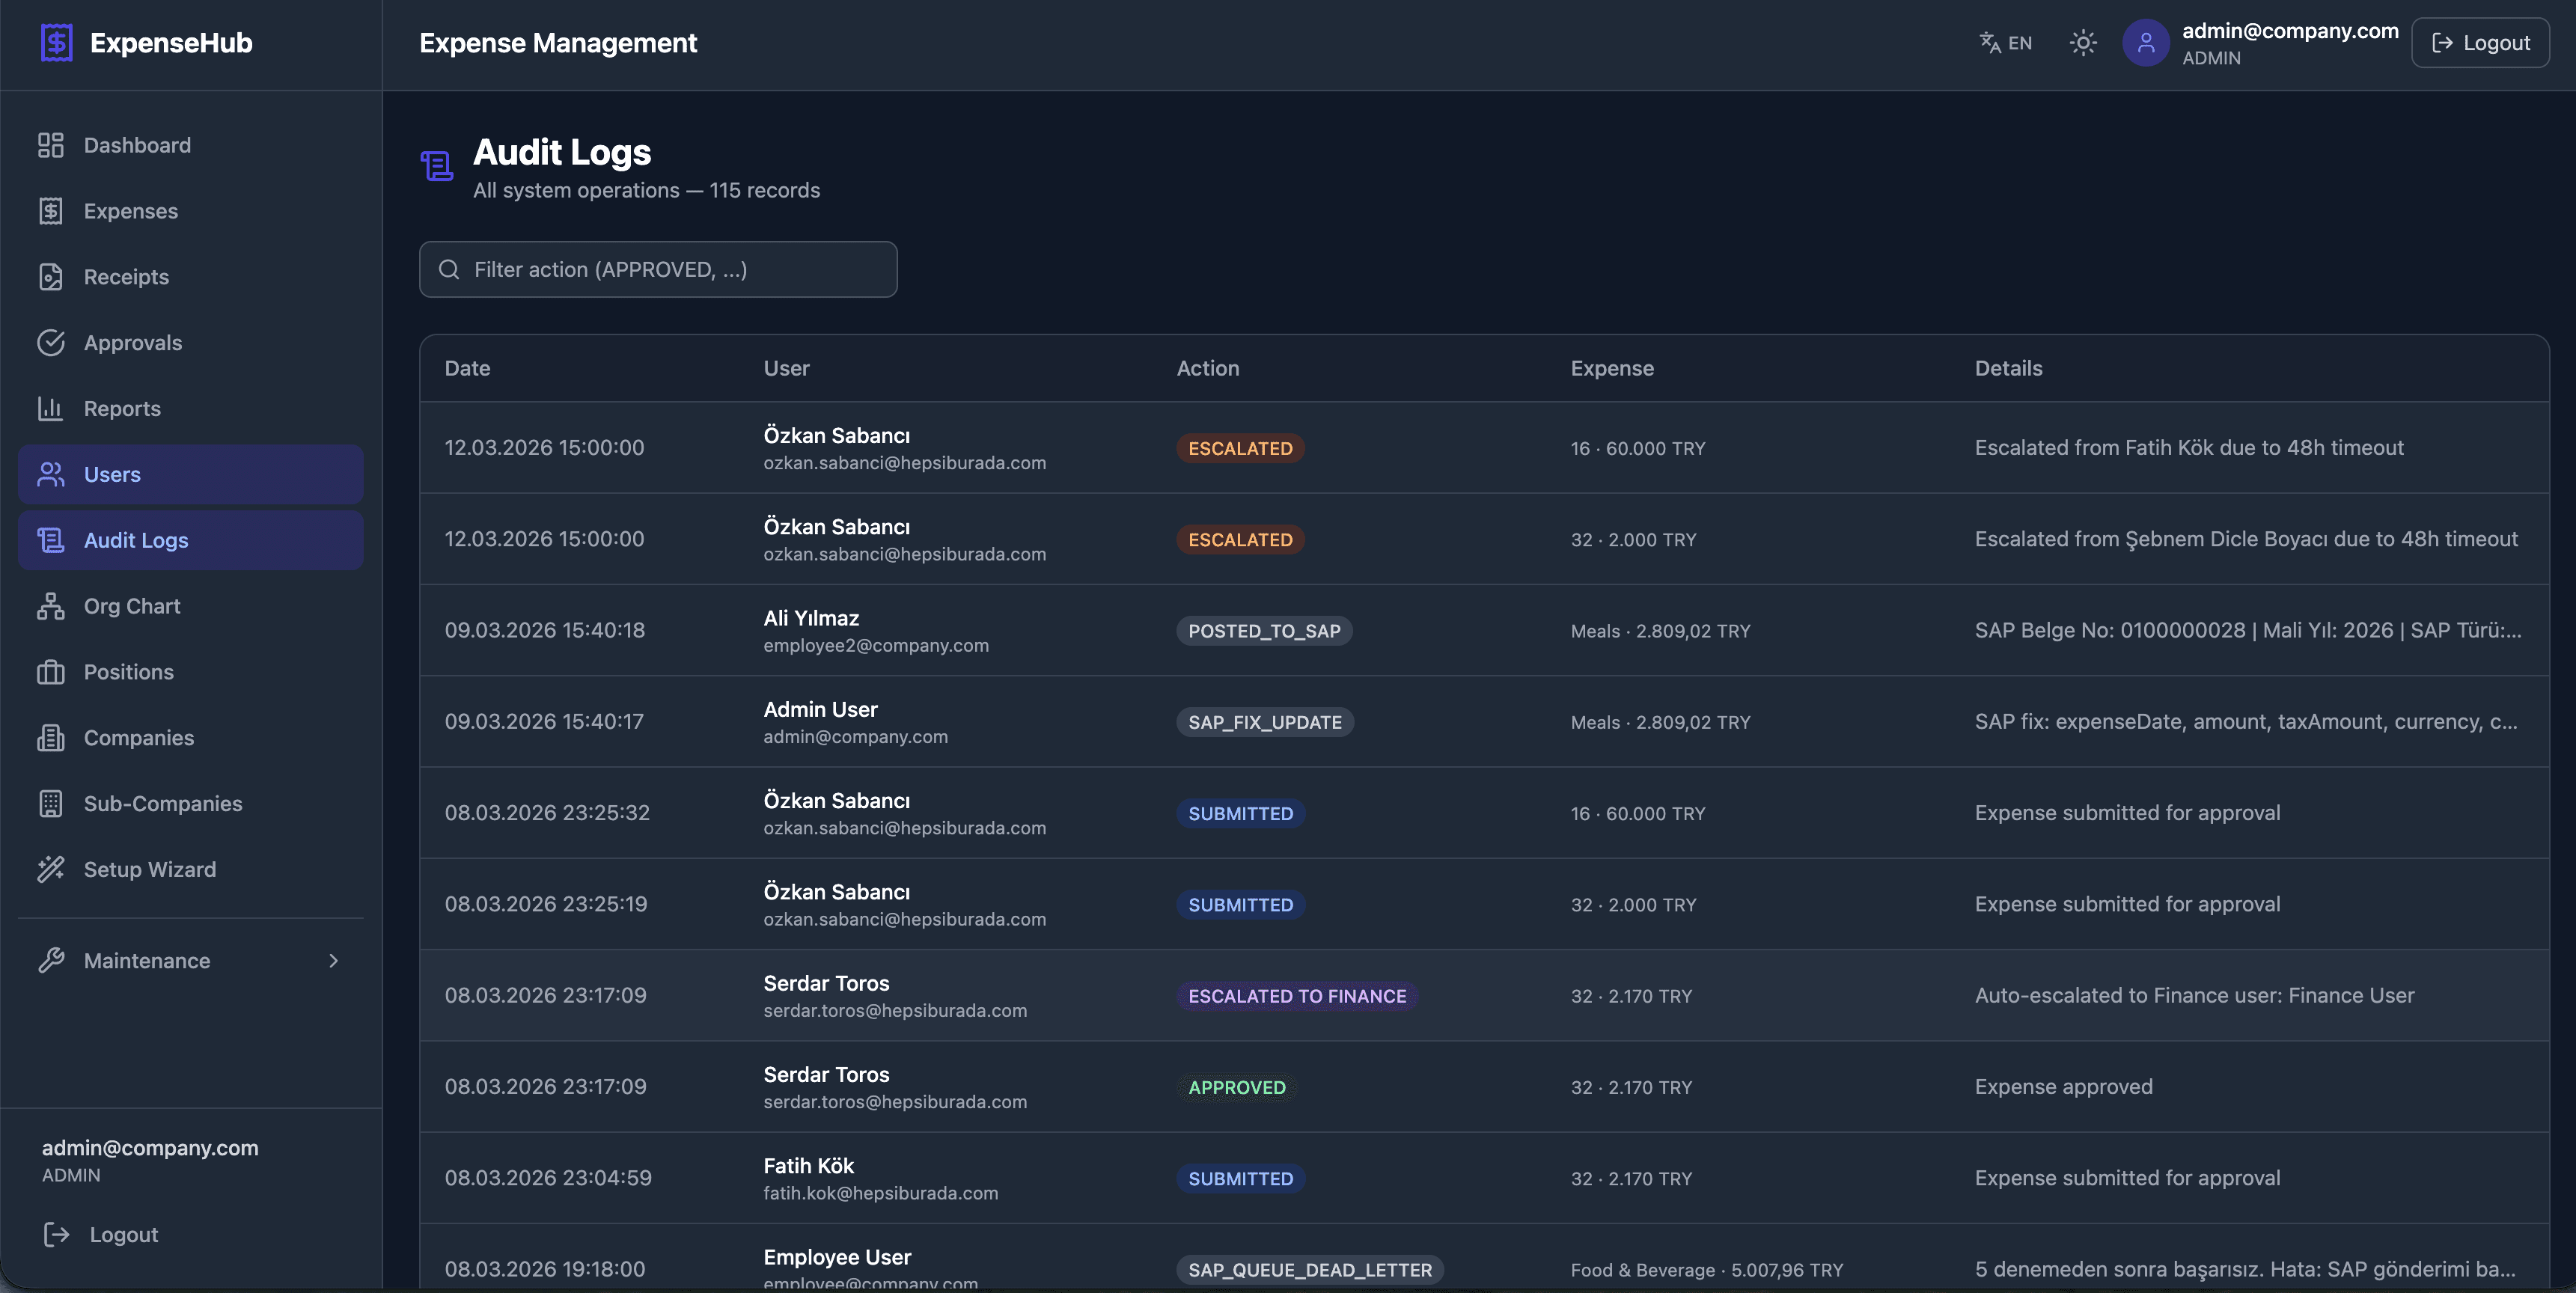Click the Expense column header
Screen dimensions: 2576x1293
(1612, 368)
